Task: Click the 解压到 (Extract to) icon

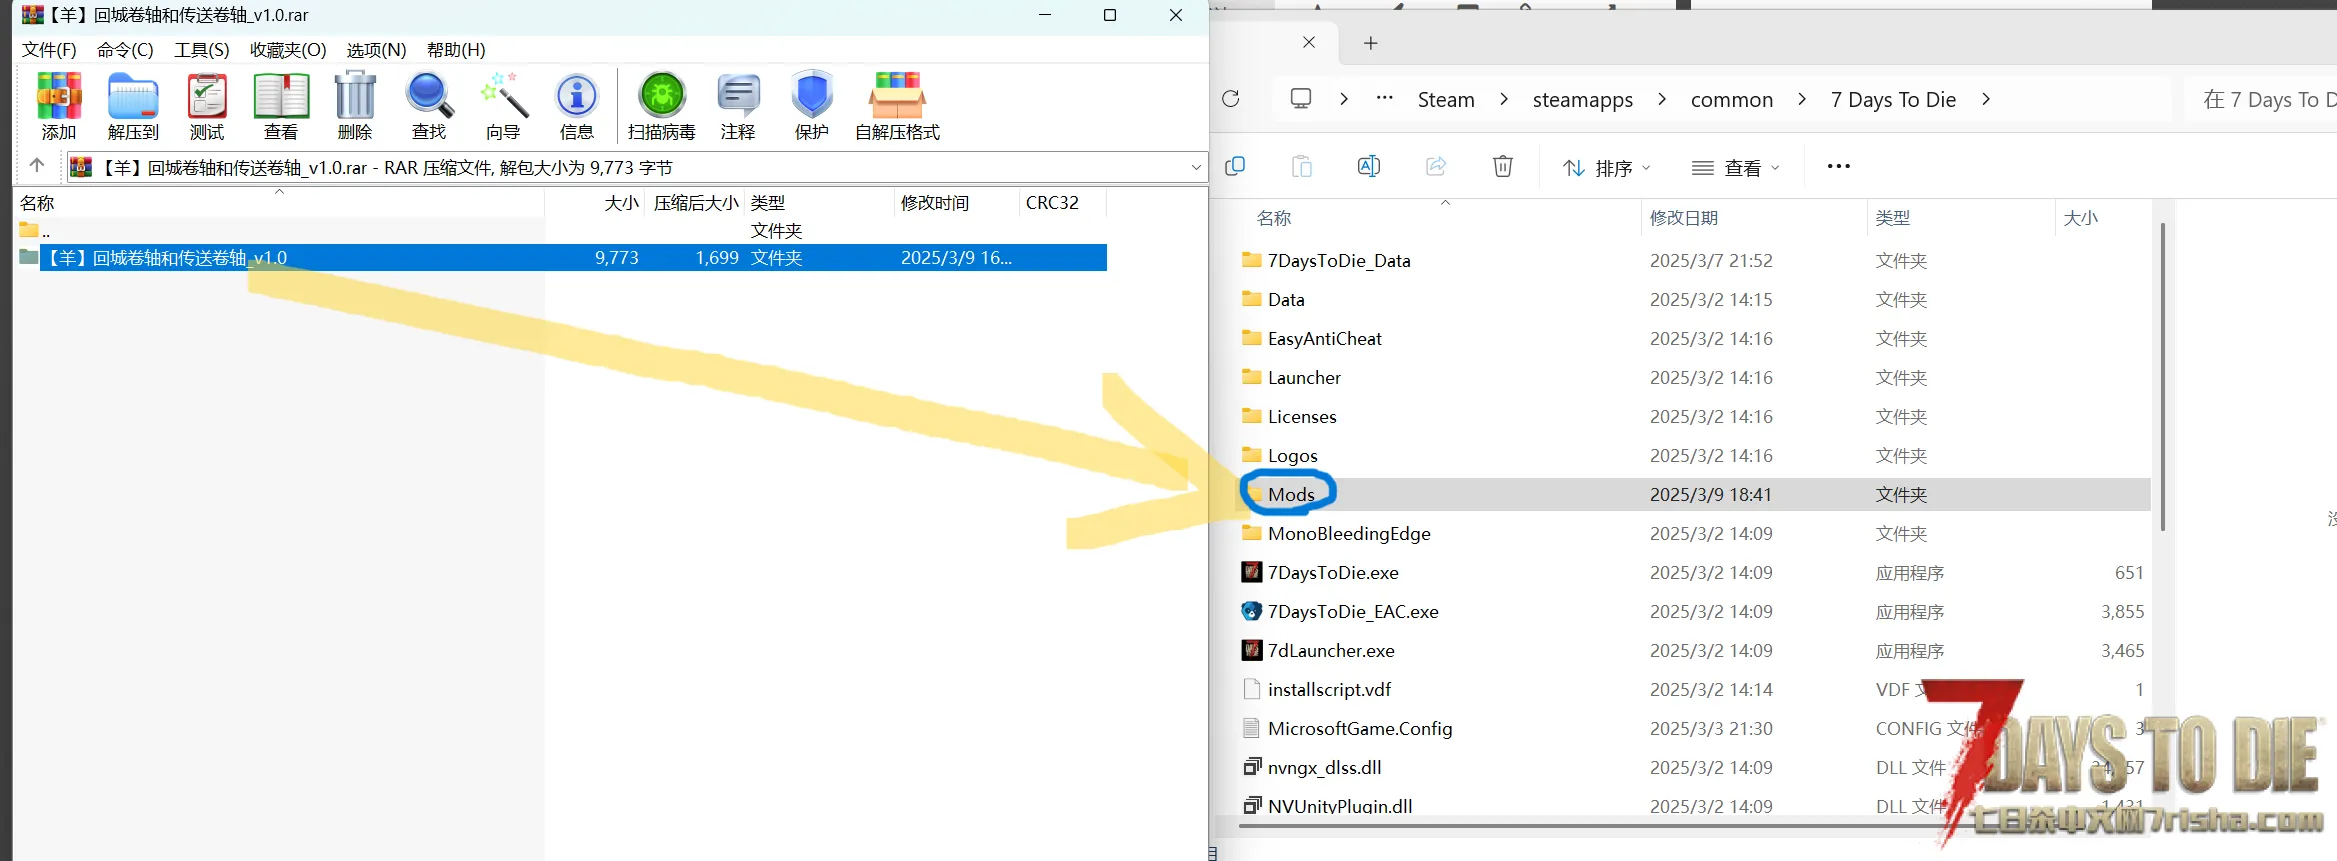Action: click(x=133, y=105)
